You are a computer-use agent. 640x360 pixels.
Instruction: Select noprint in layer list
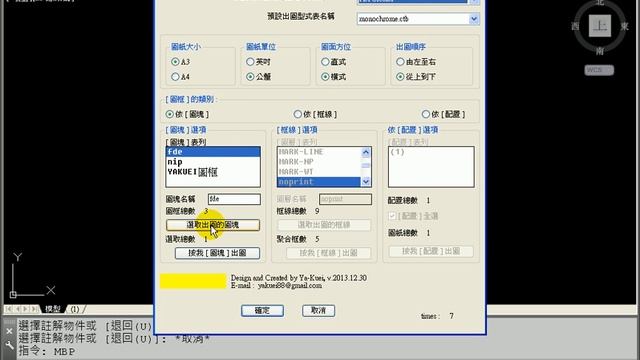coord(319,182)
